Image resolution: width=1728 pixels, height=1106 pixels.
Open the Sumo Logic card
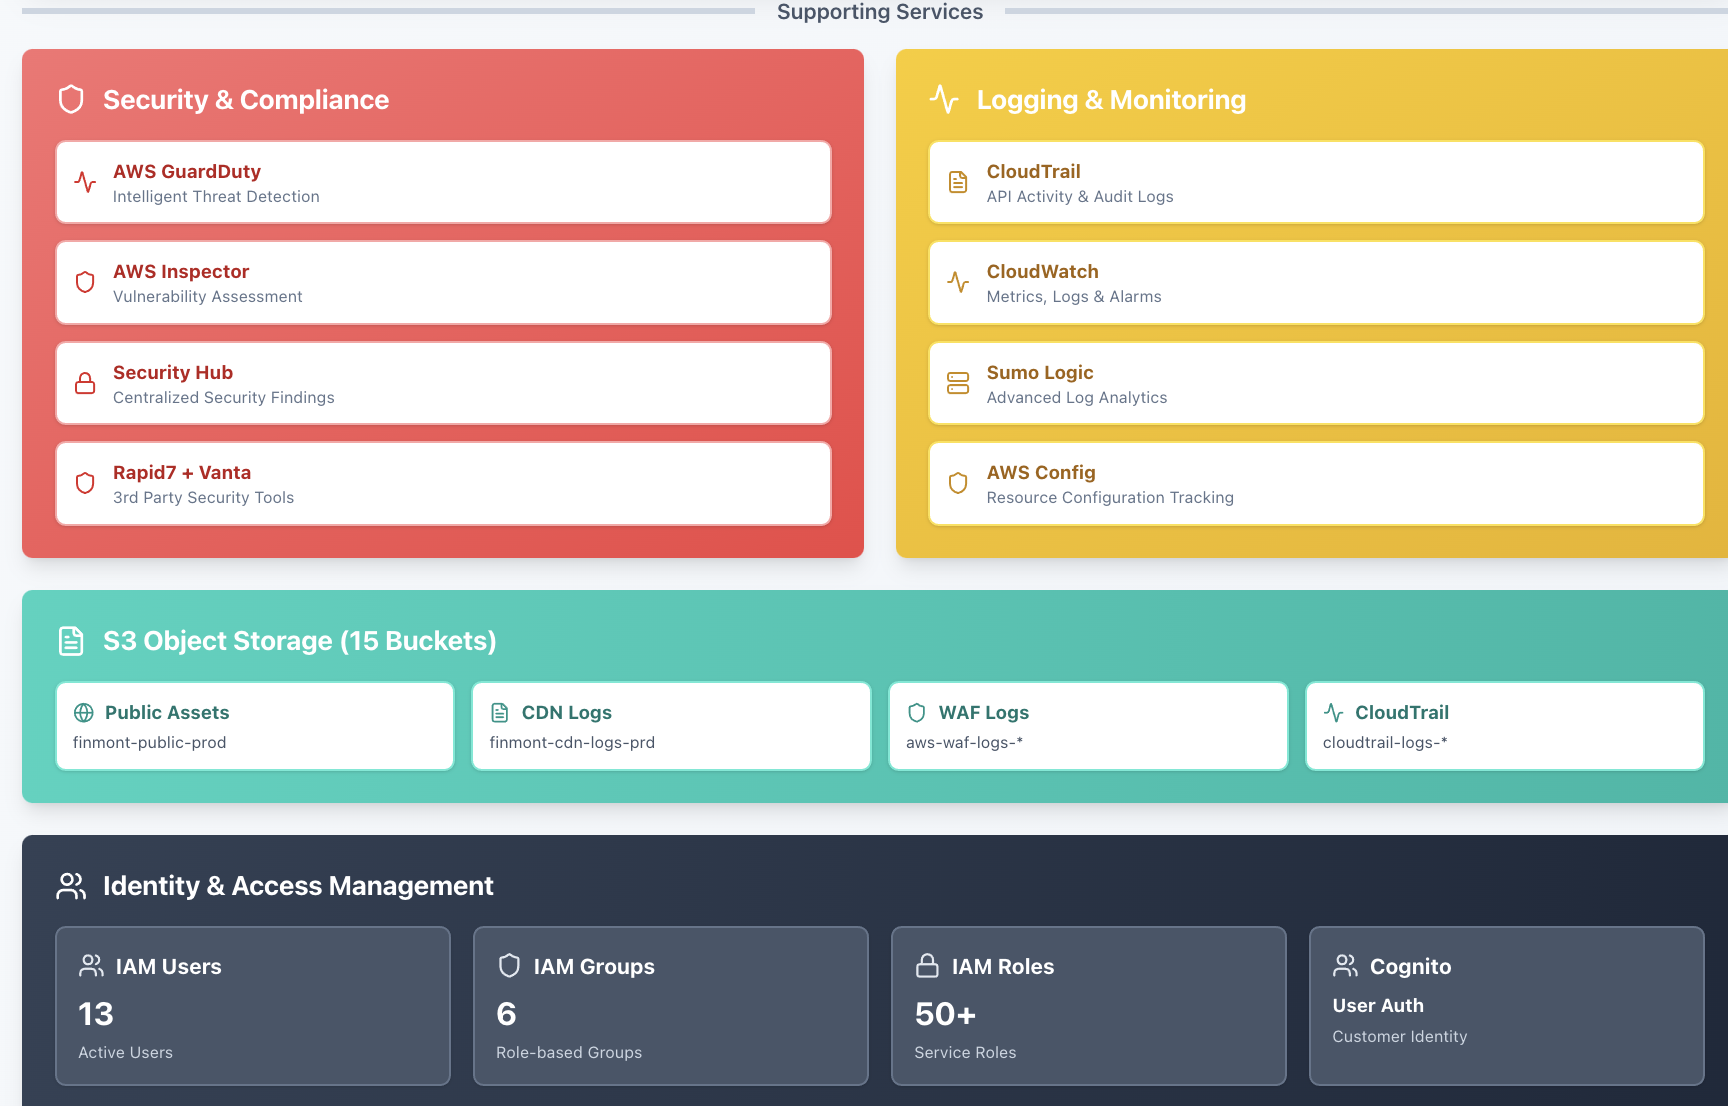(x=1316, y=383)
